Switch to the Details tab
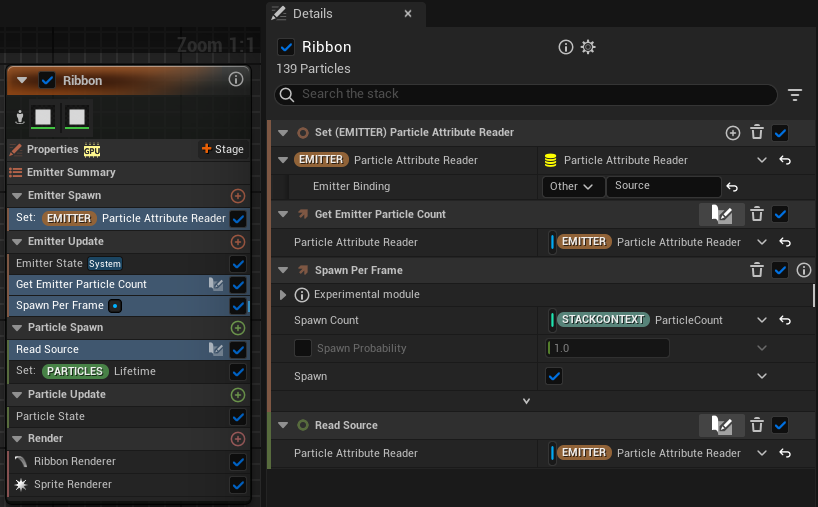The image size is (818, 507). (312, 14)
